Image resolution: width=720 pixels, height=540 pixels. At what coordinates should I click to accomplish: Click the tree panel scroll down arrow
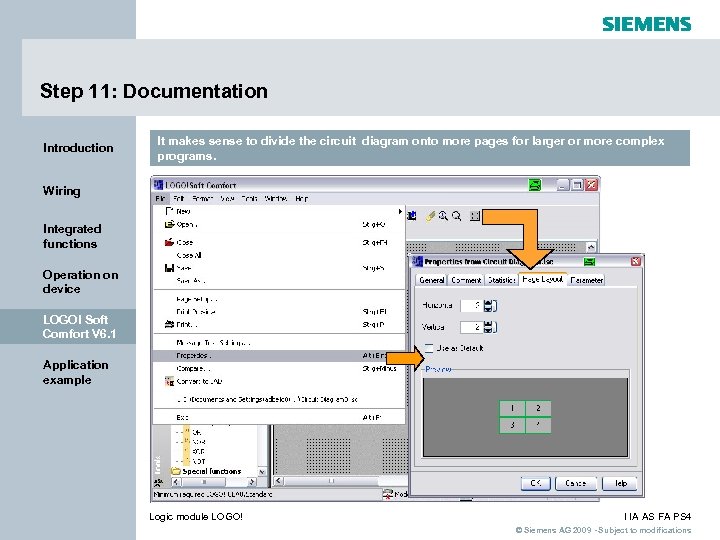[x=262, y=472]
